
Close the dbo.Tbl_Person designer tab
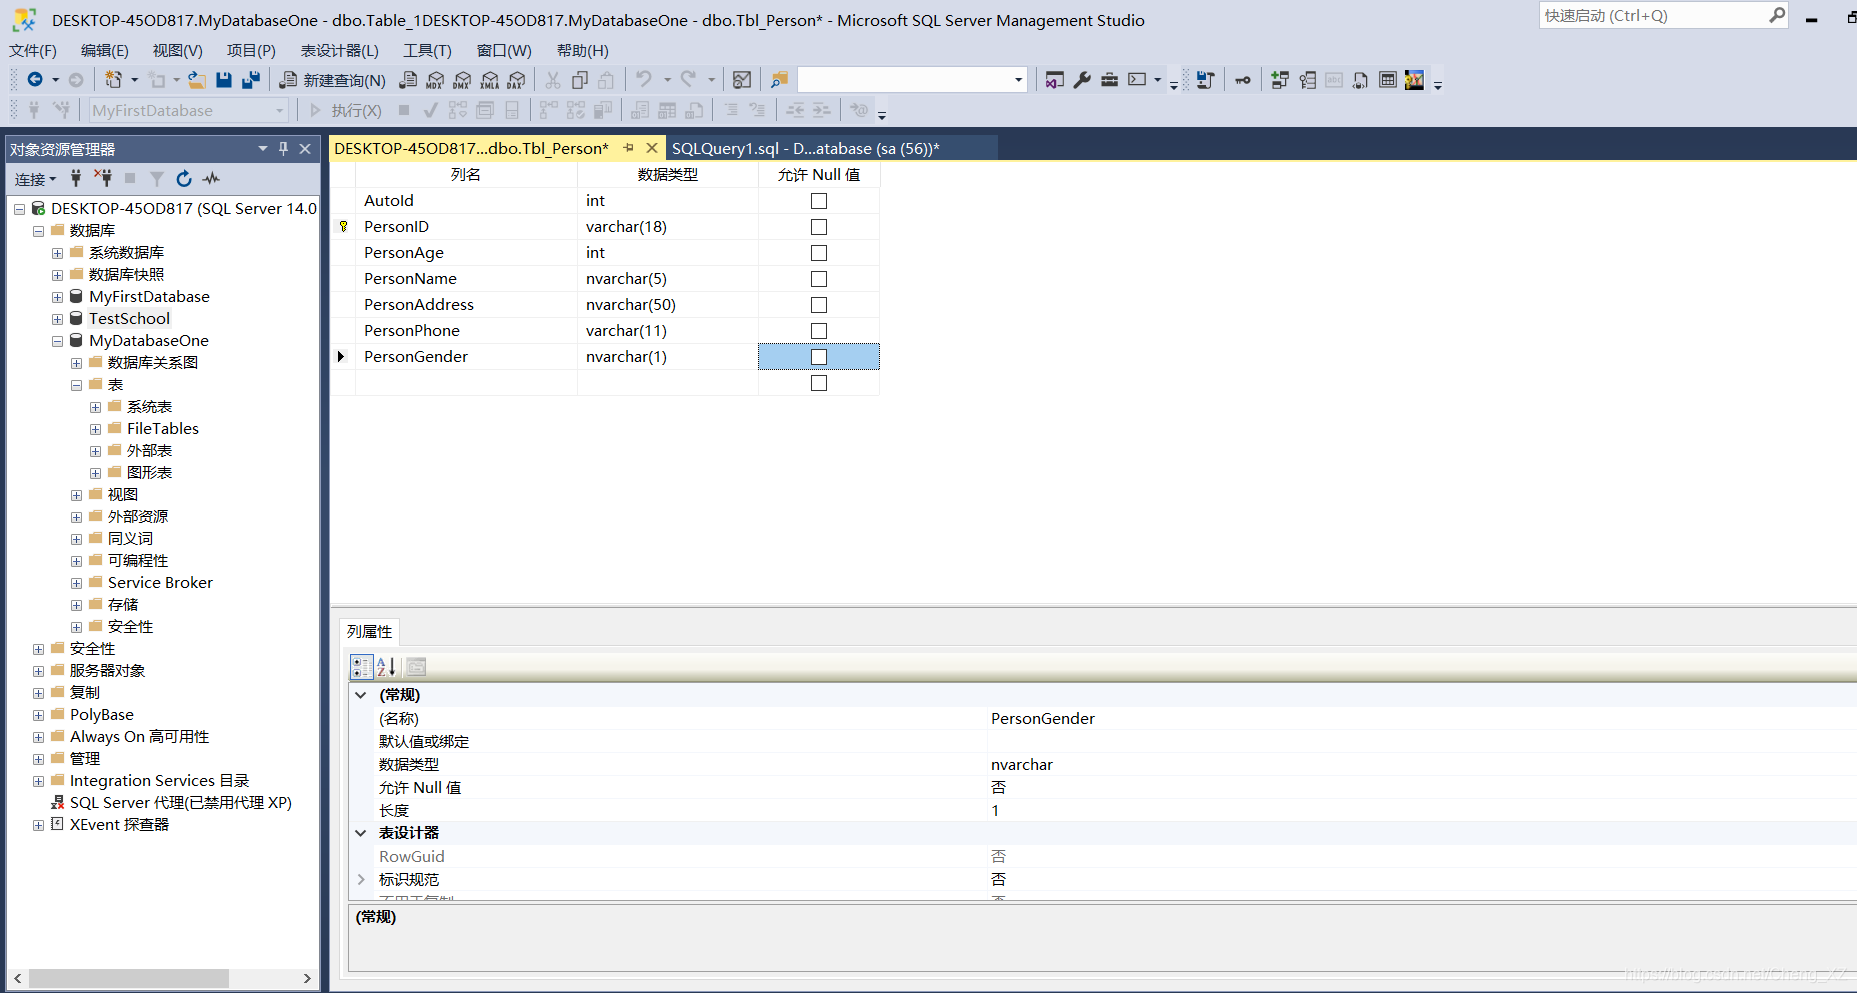[652, 148]
